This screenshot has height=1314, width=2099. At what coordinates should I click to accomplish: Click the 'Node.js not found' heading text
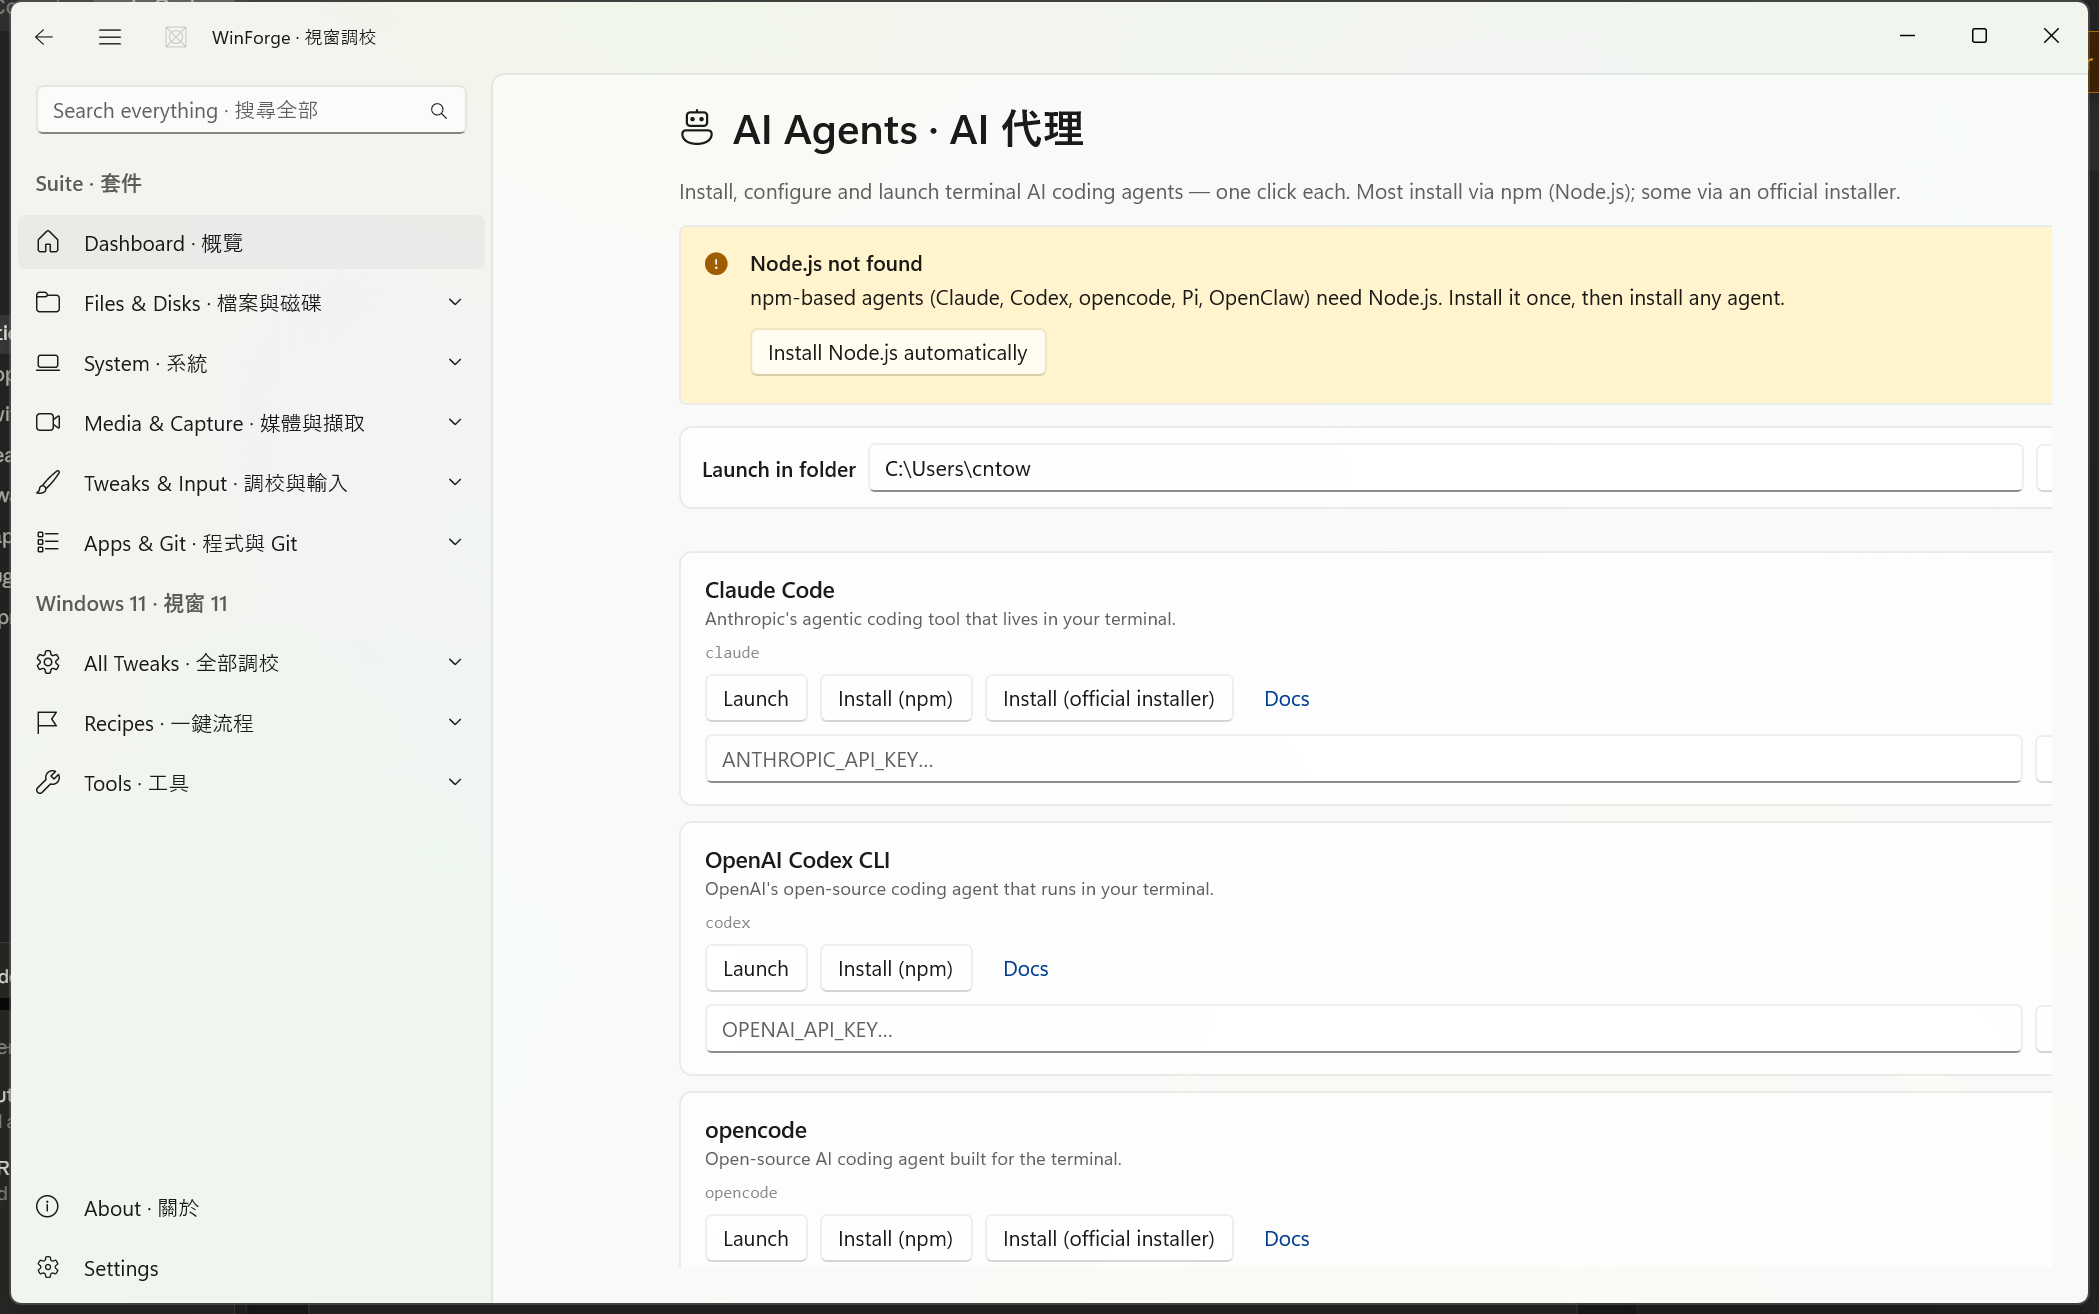click(x=836, y=264)
